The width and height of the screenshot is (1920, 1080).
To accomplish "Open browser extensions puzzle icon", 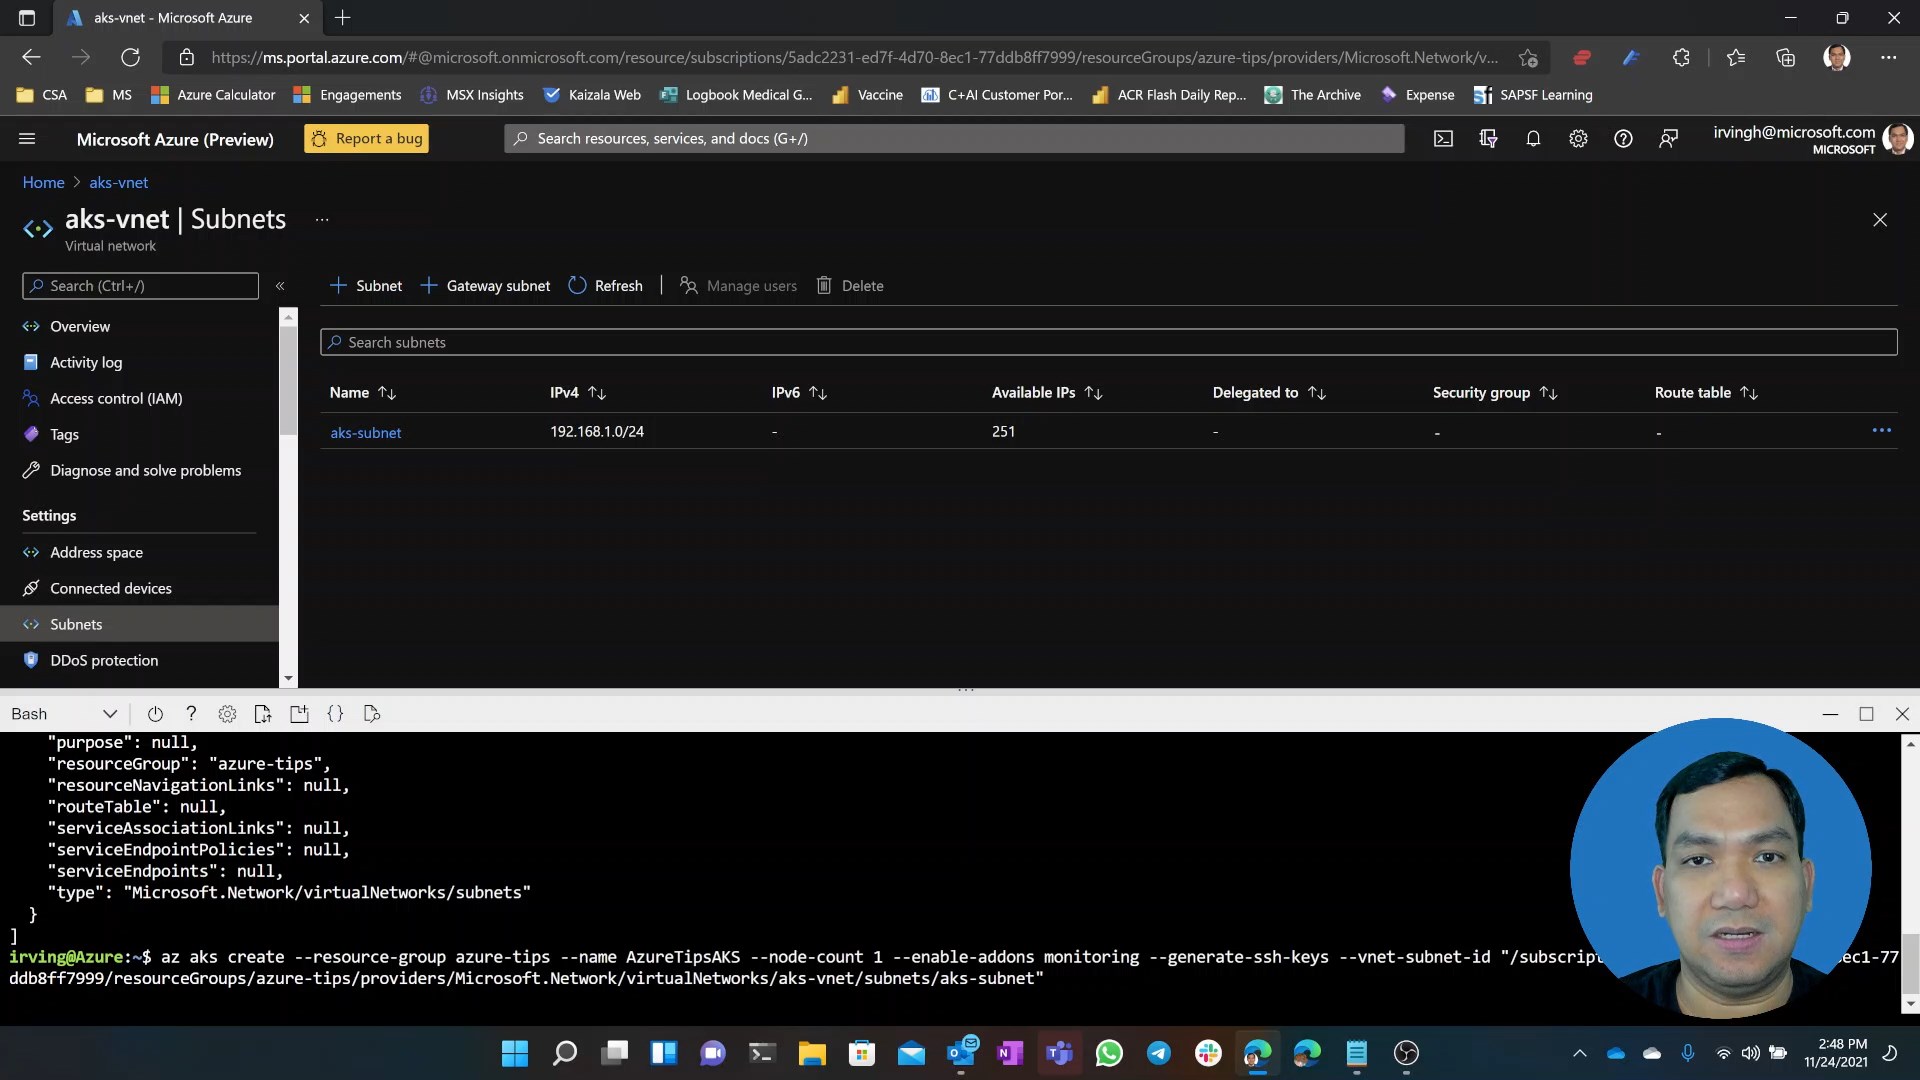I will coord(1681,58).
